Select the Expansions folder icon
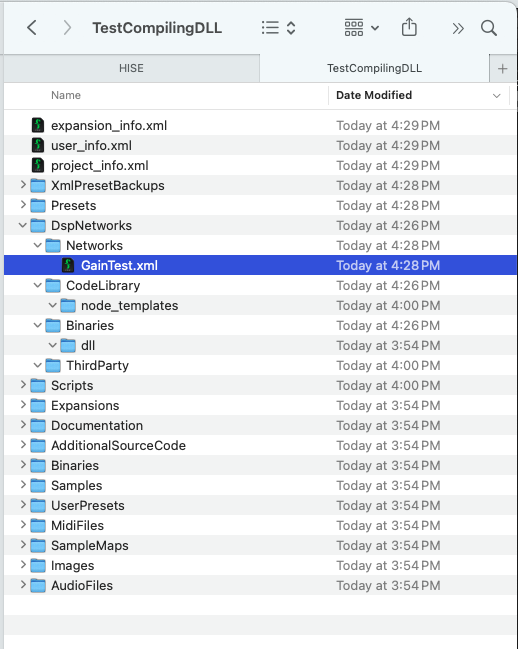Screen dimensions: 518x649 coord(38,406)
